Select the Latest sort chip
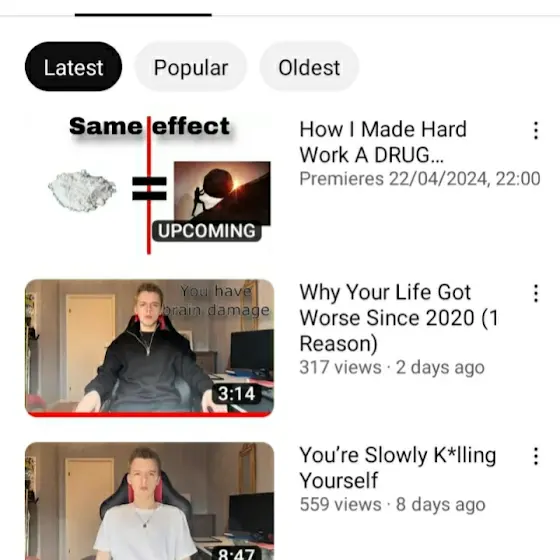 pyautogui.click(x=74, y=67)
